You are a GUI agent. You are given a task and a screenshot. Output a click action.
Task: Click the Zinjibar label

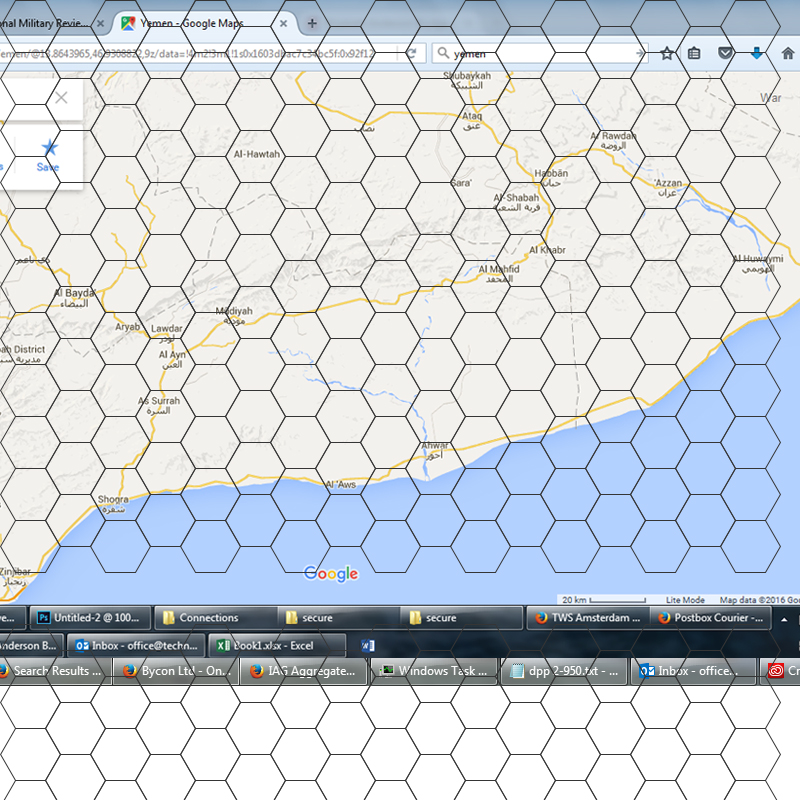[15, 576]
